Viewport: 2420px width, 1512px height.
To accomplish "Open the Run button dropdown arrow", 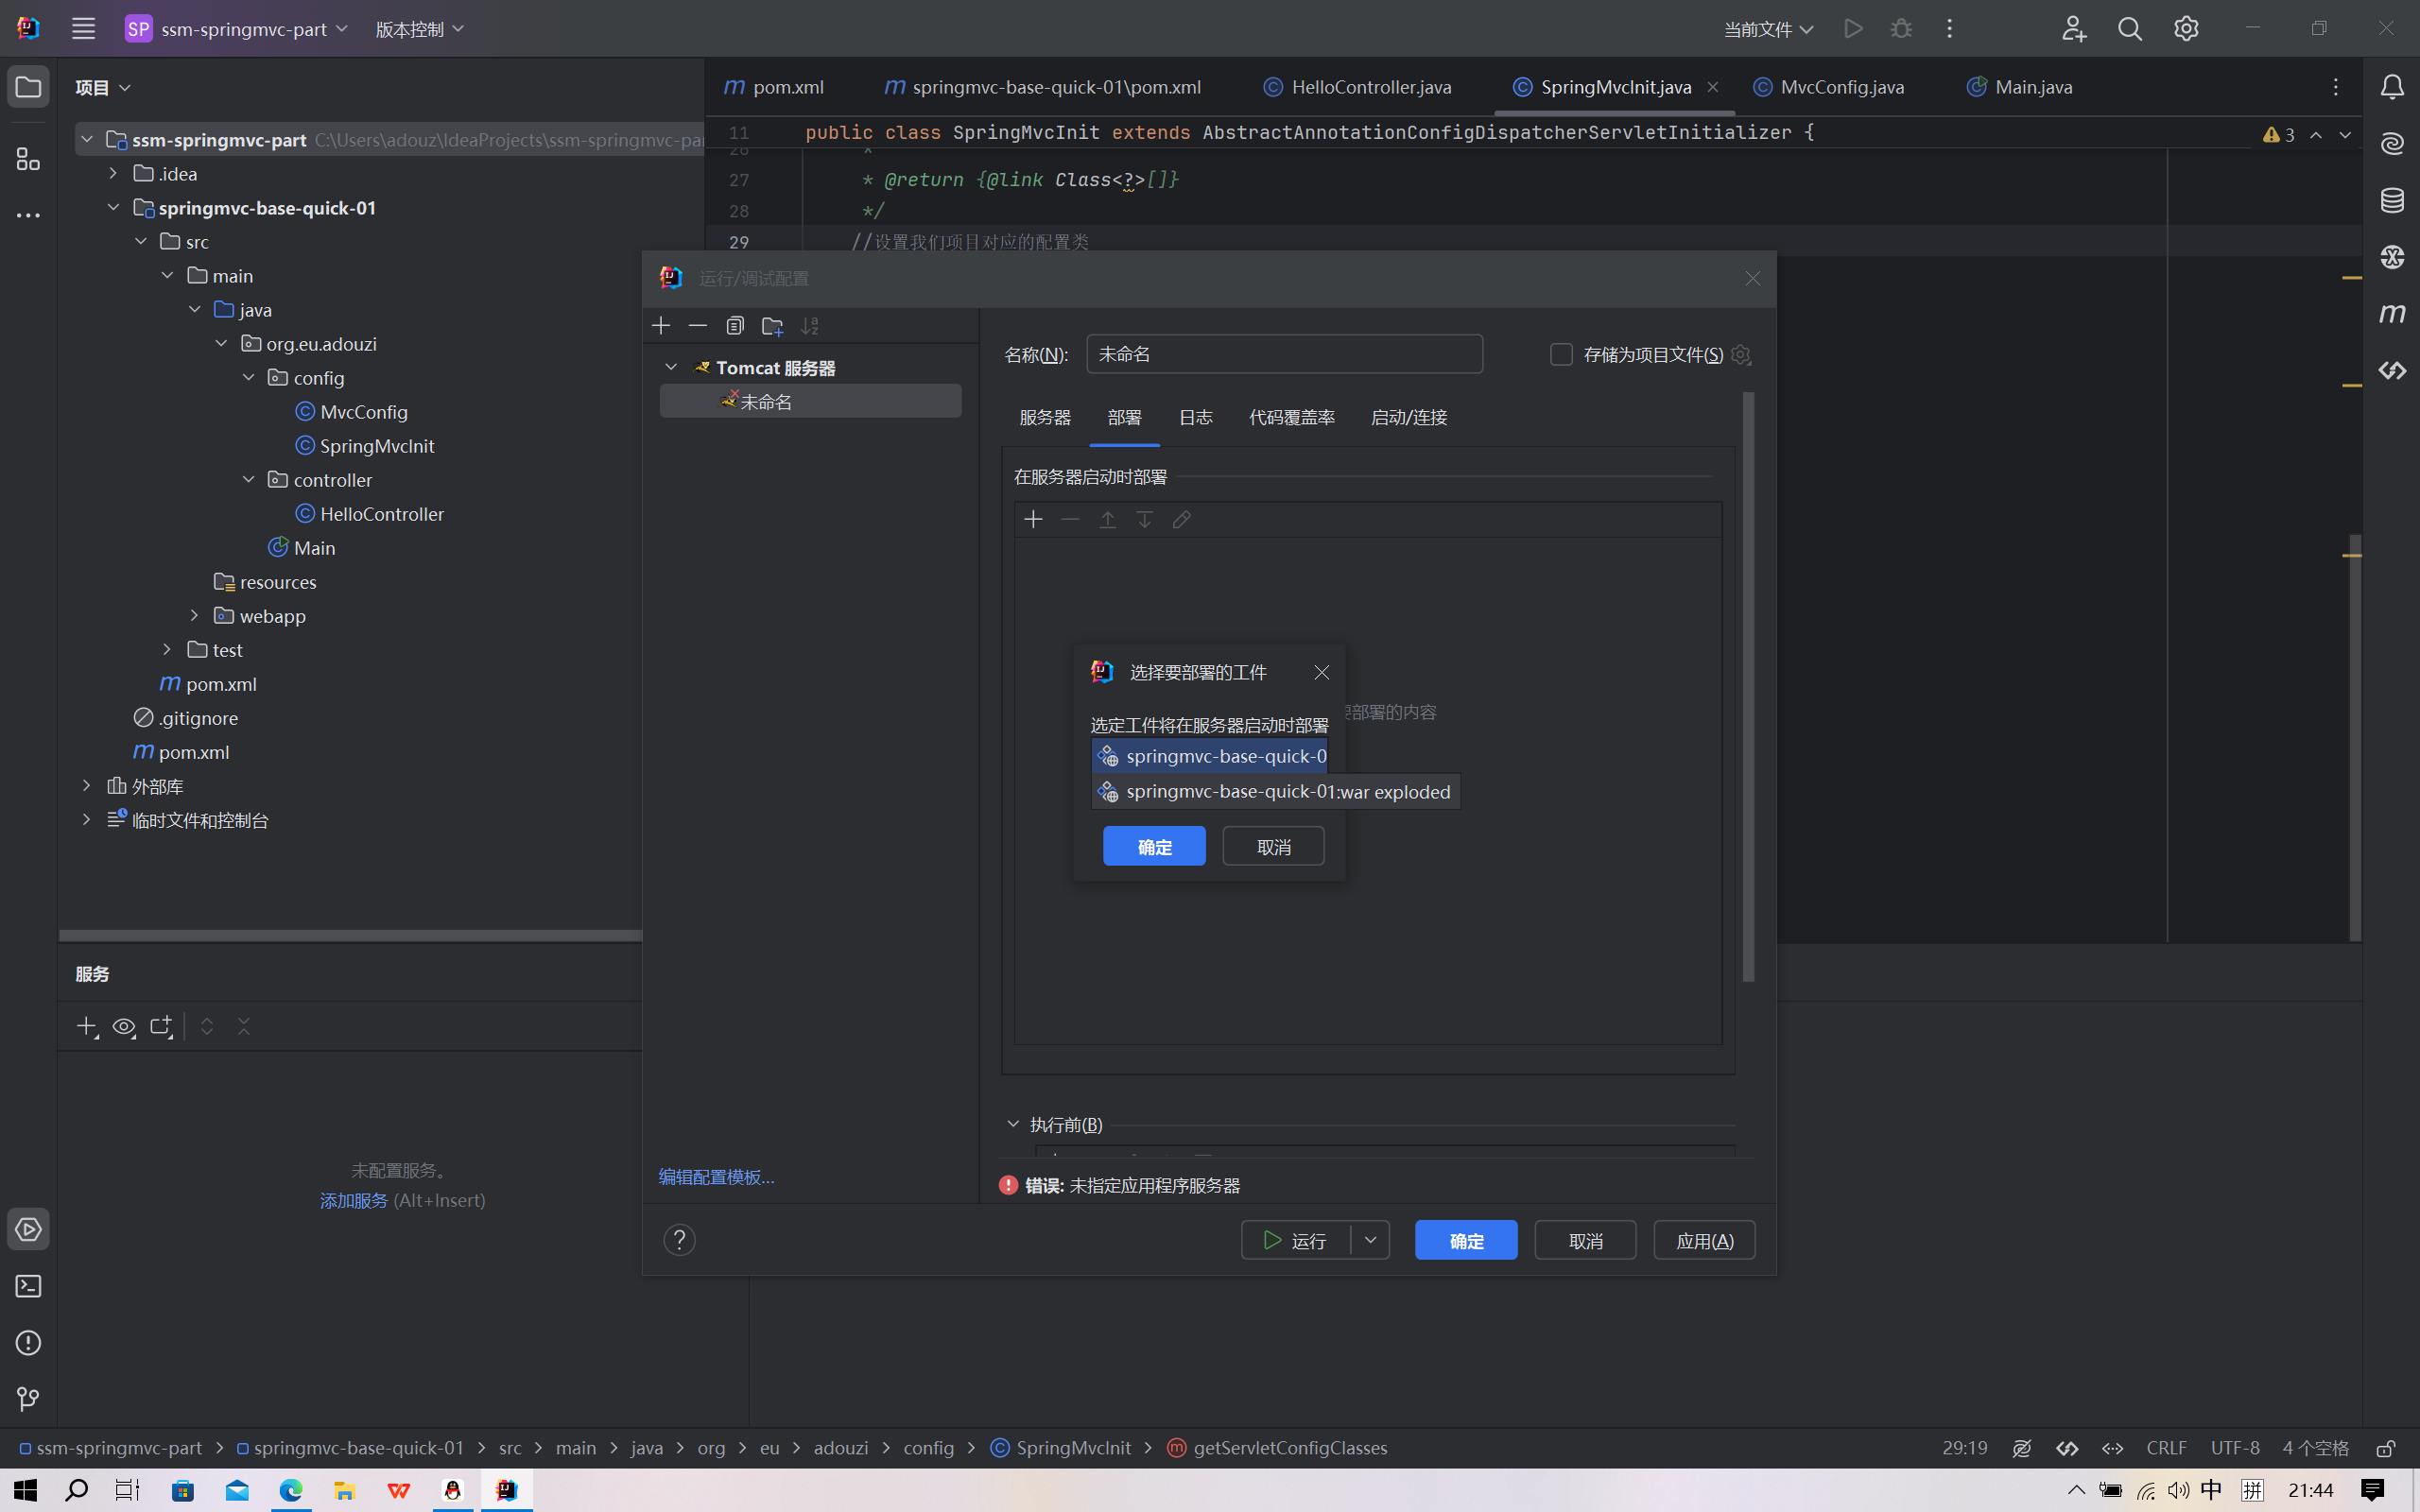I will 1370,1240.
